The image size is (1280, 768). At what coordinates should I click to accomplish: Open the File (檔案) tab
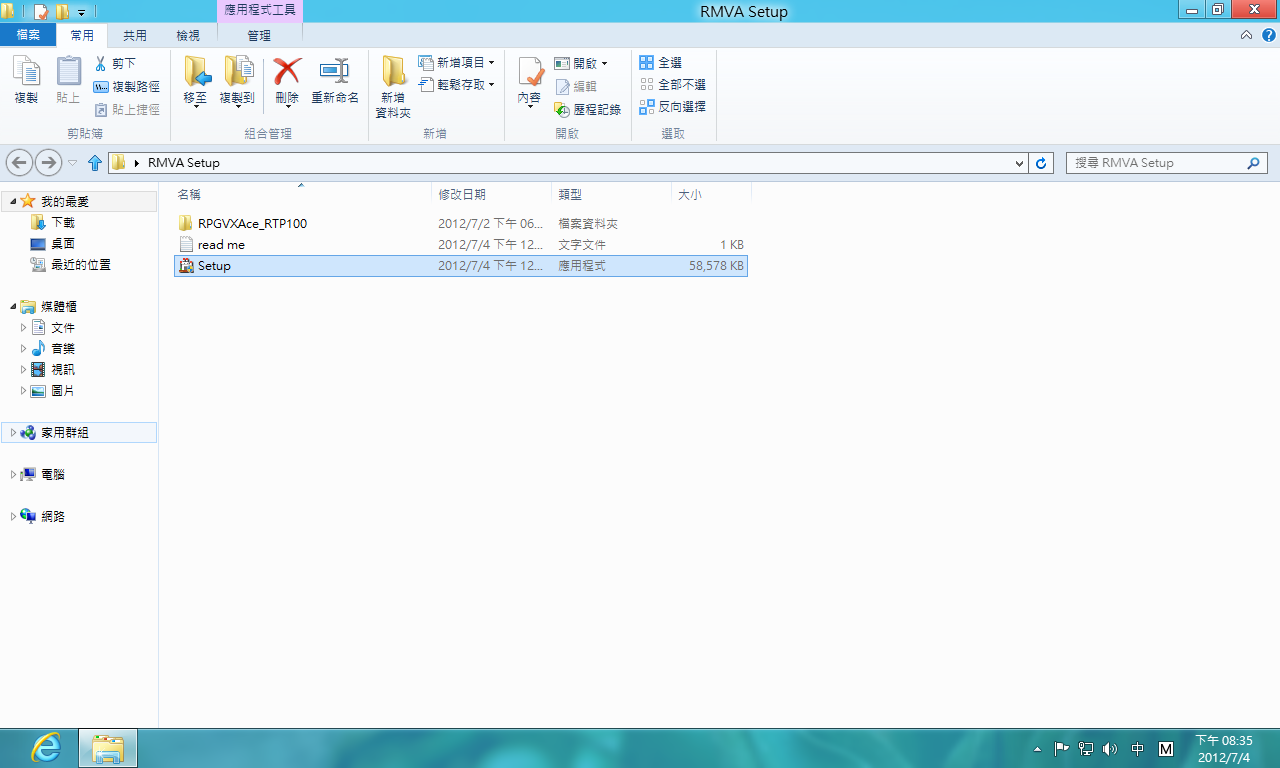coord(28,35)
